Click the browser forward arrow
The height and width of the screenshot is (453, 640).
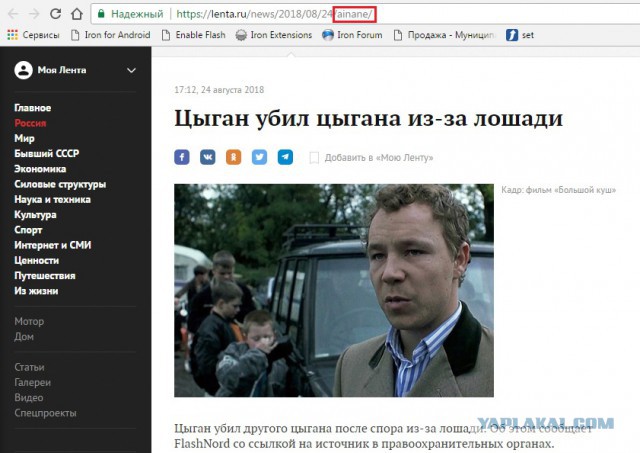34,14
